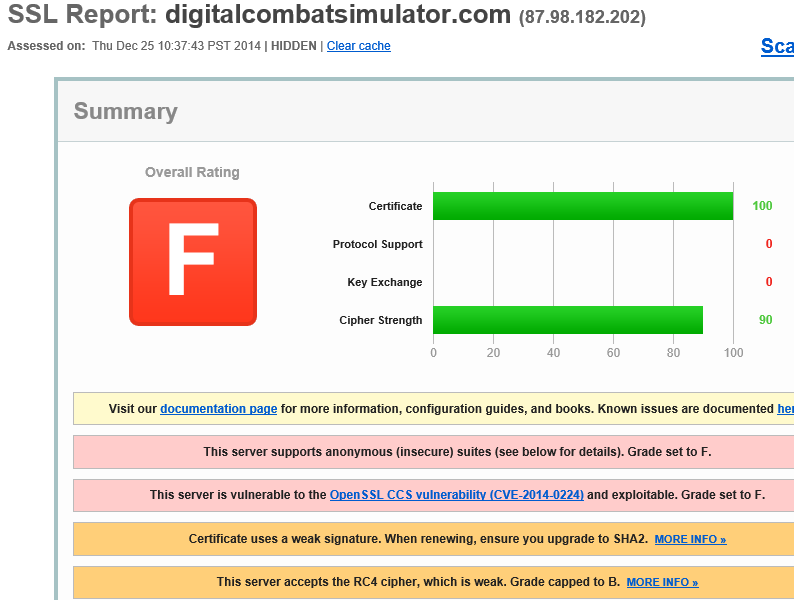
Task: Click the Certificate score bar
Action: coord(583,206)
